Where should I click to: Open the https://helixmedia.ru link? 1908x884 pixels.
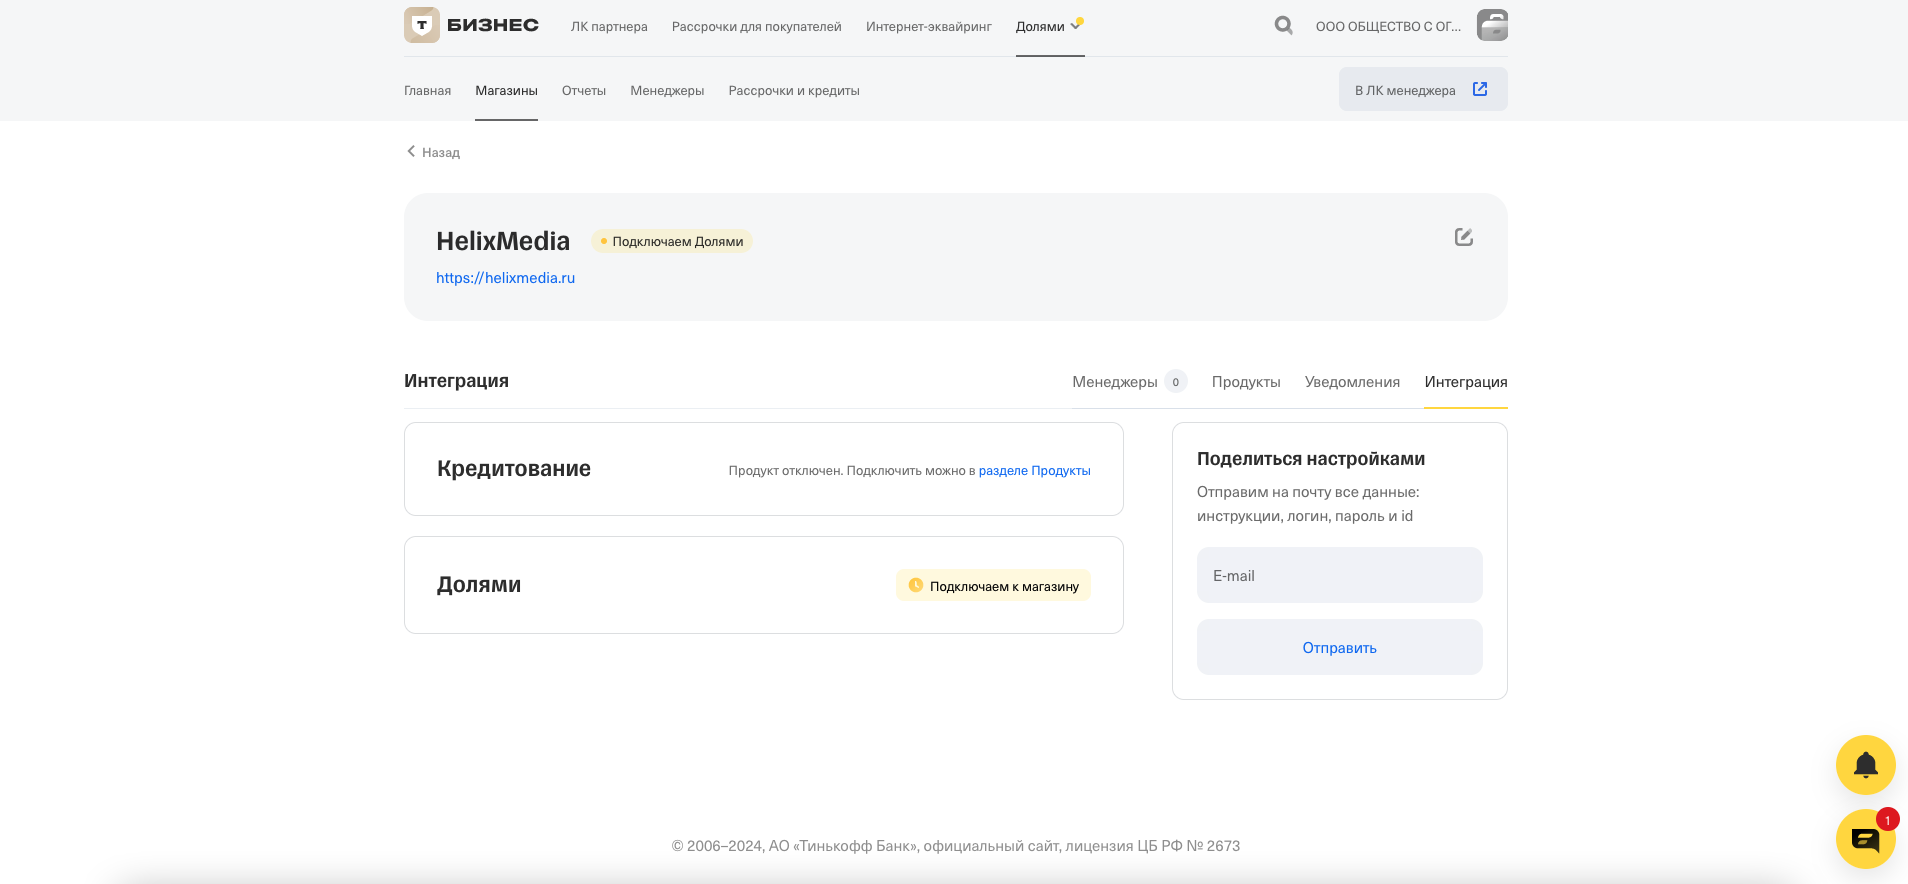tap(505, 278)
